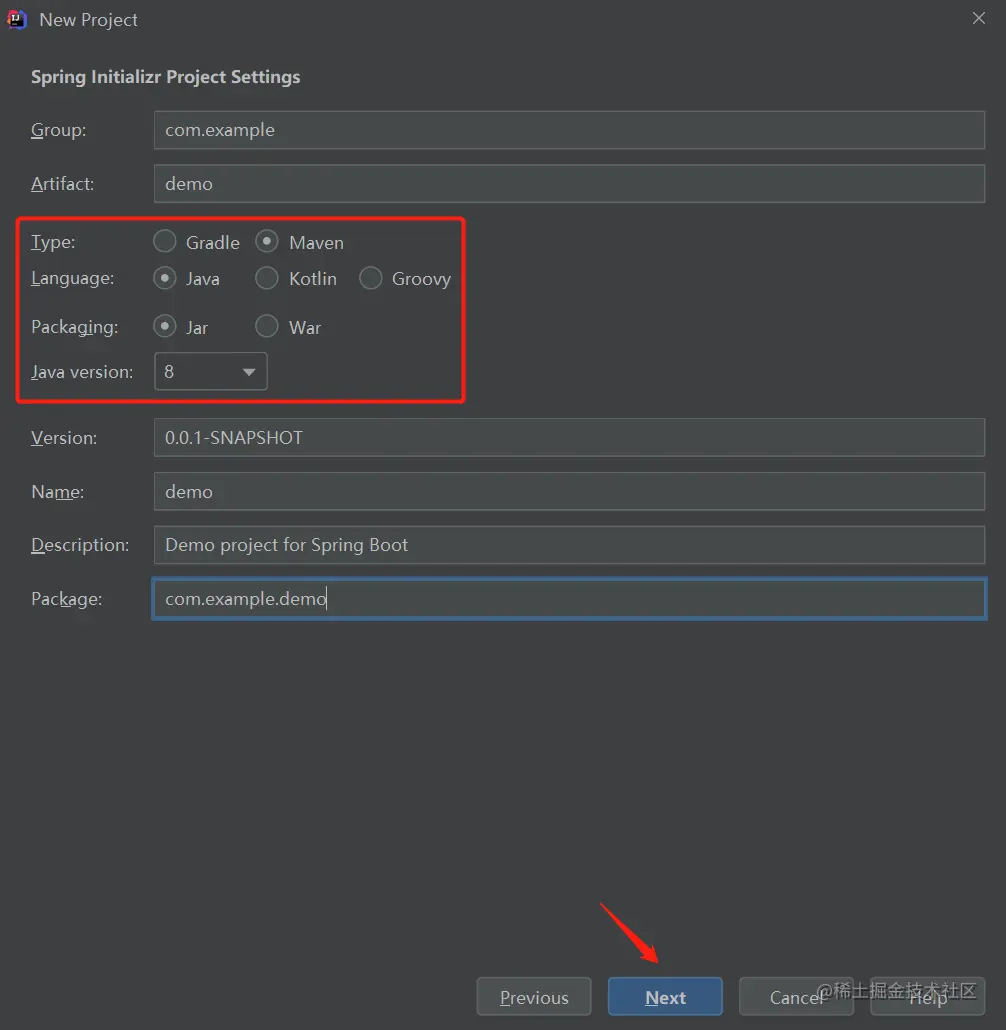Click the Version: label
This screenshot has width=1006, height=1030.
[64, 437]
